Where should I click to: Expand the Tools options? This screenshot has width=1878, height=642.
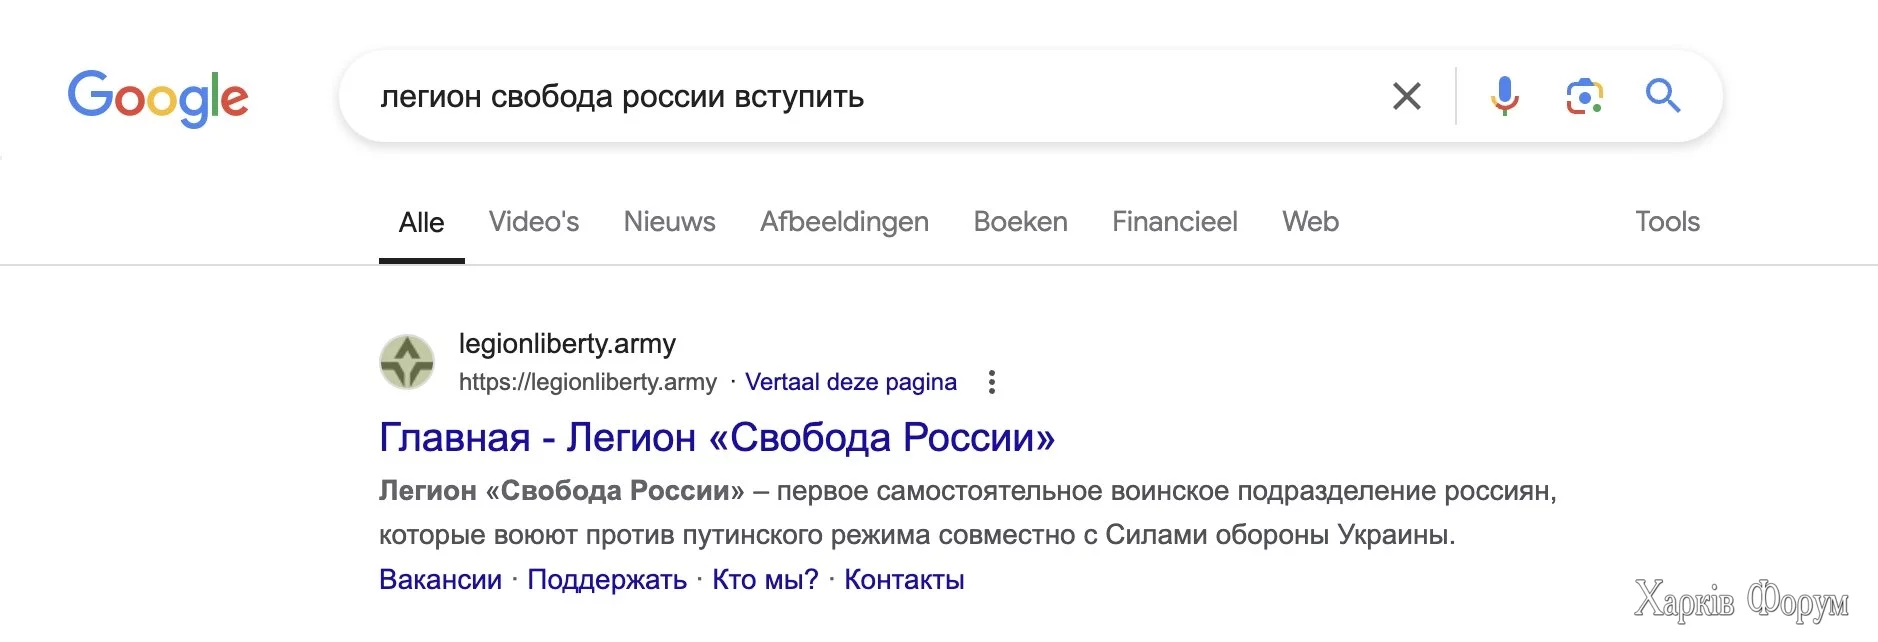1667,222
